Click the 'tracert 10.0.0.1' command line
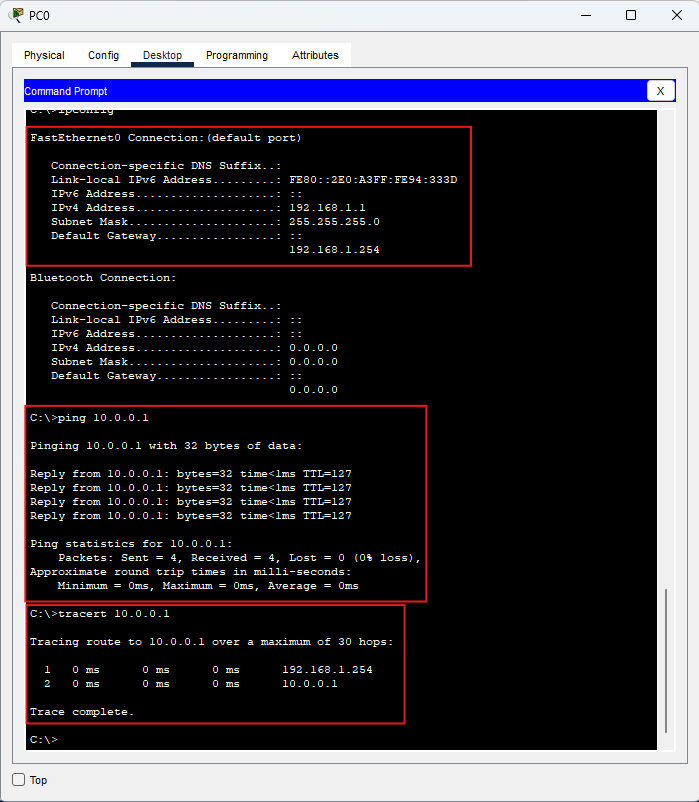 tap(100, 614)
